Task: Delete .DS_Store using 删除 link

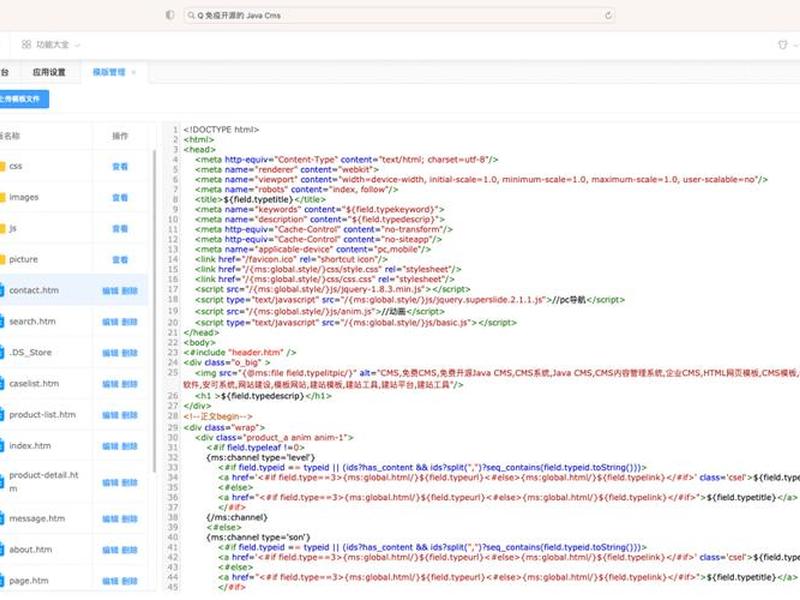Action: tap(130, 353)
